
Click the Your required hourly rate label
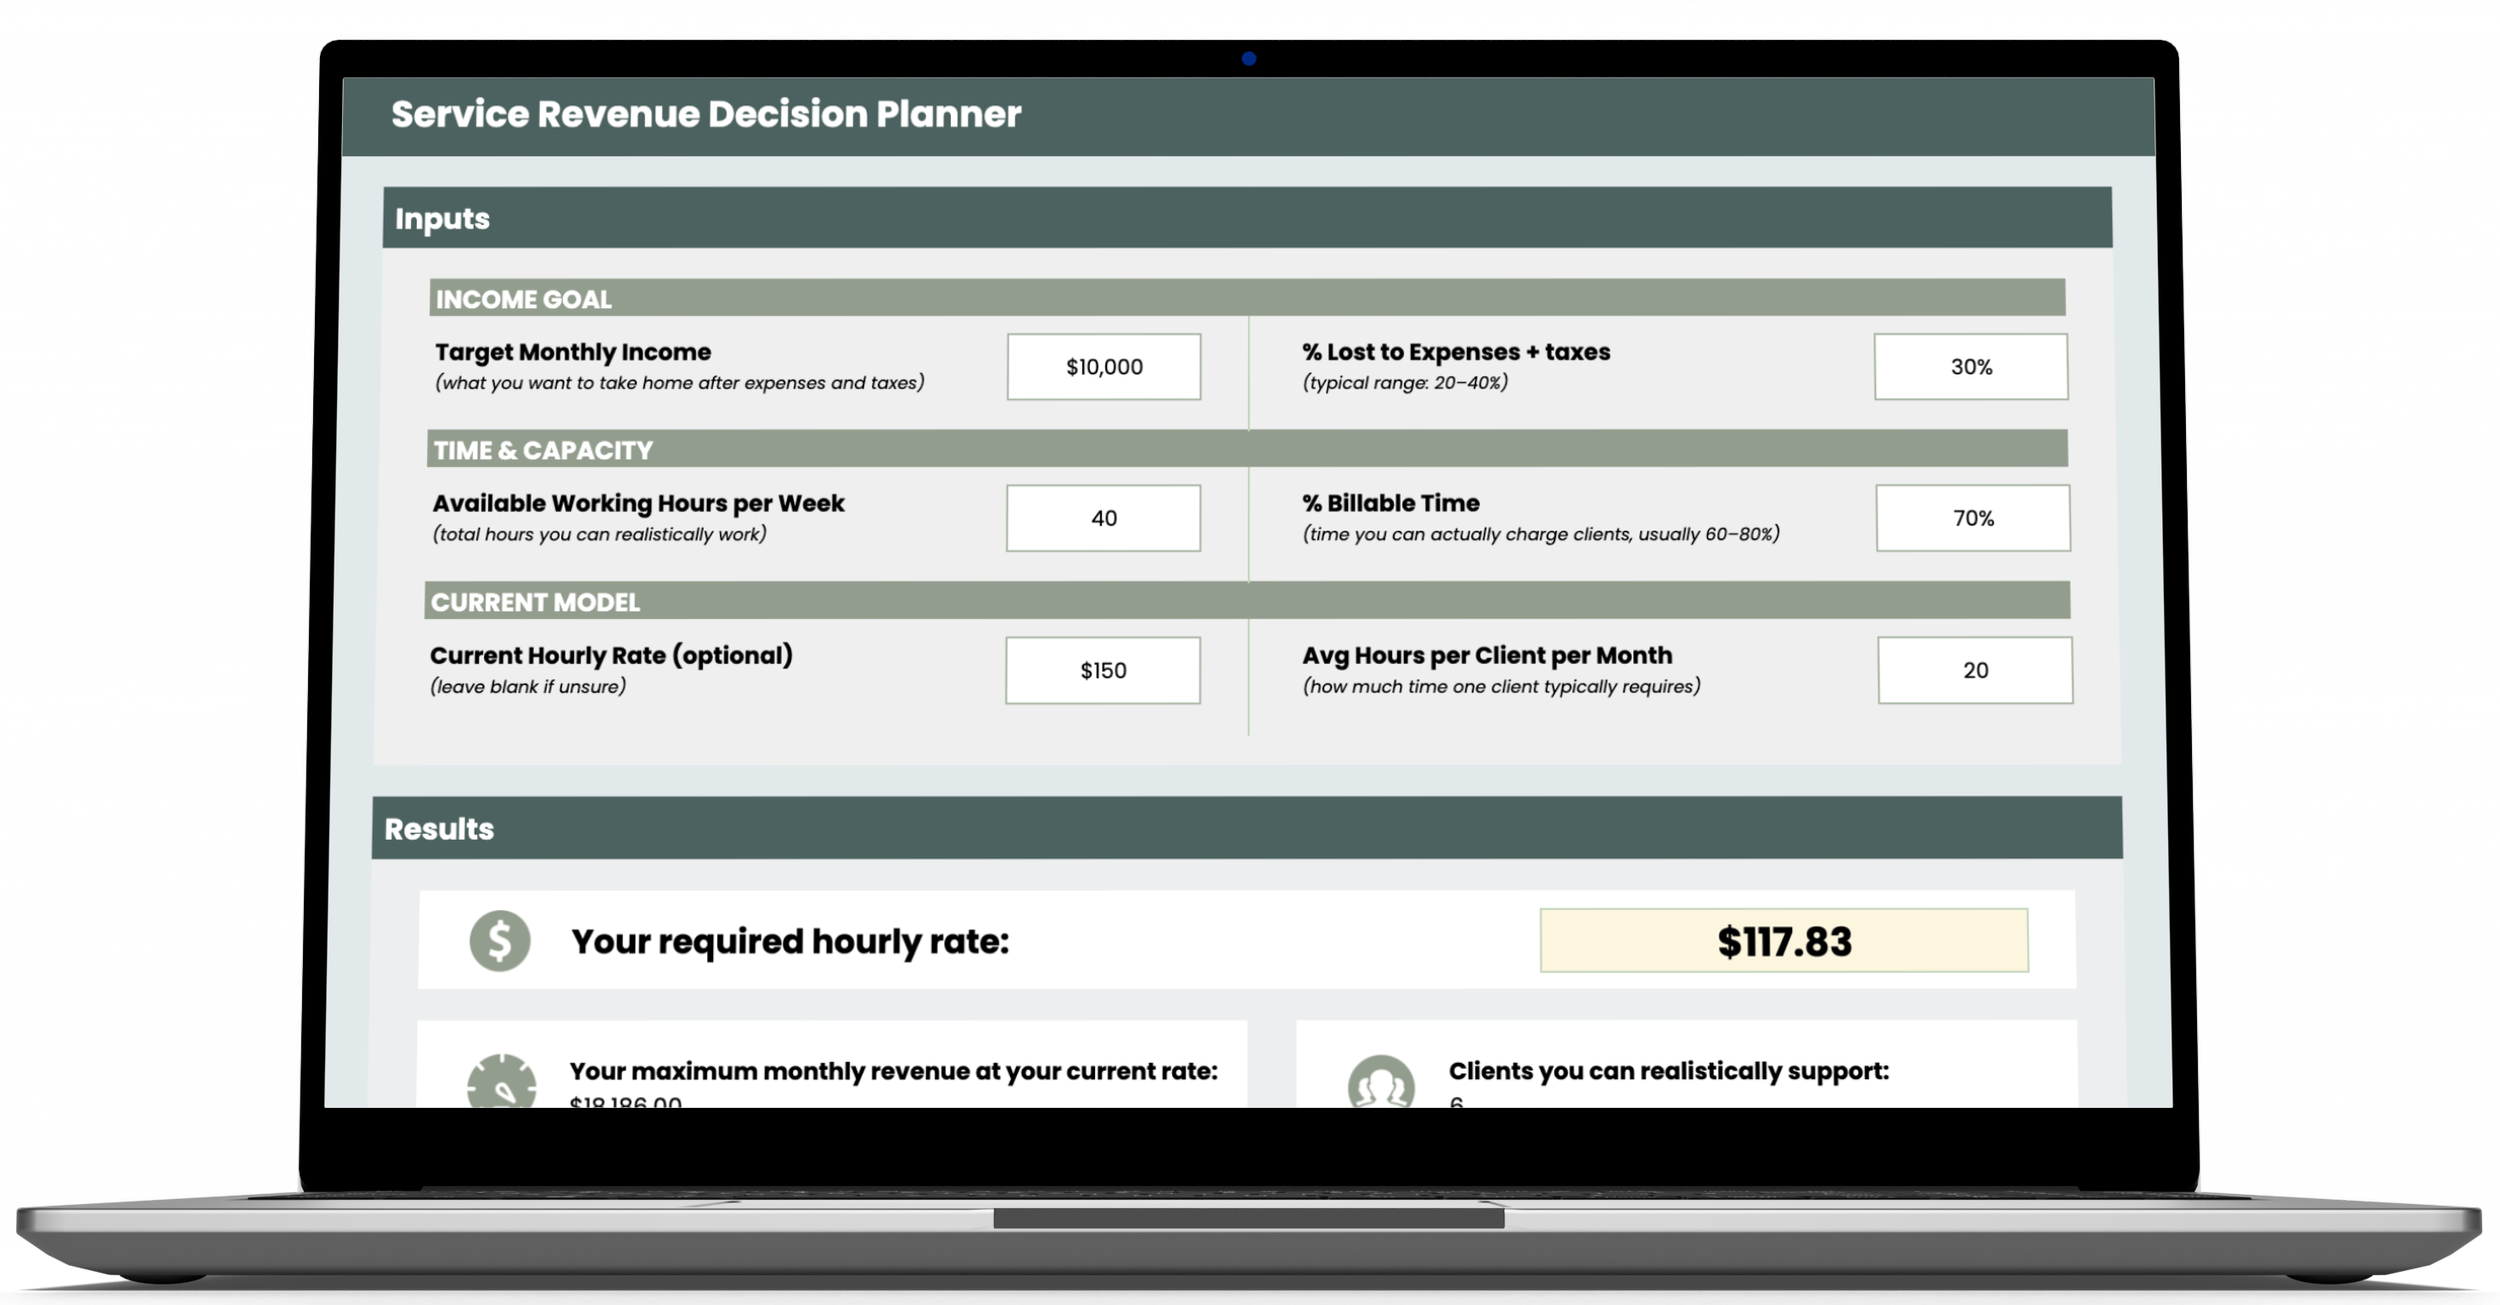pos(790,941)
